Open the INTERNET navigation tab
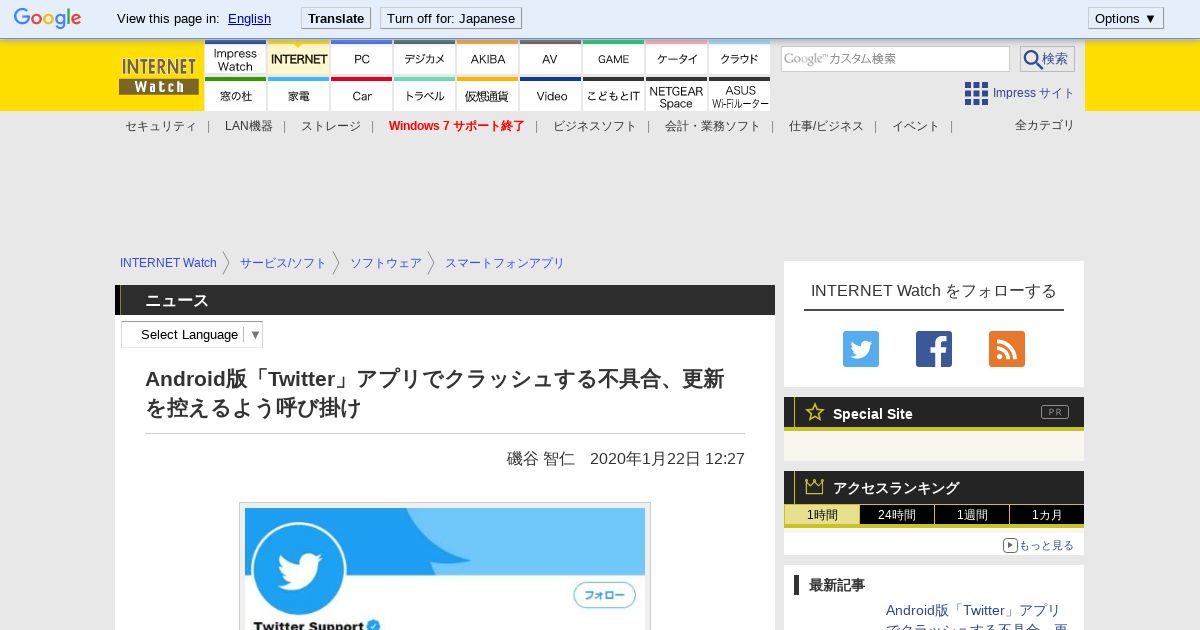The width and height of the screenshot is (1200, 630). point(299,59)
